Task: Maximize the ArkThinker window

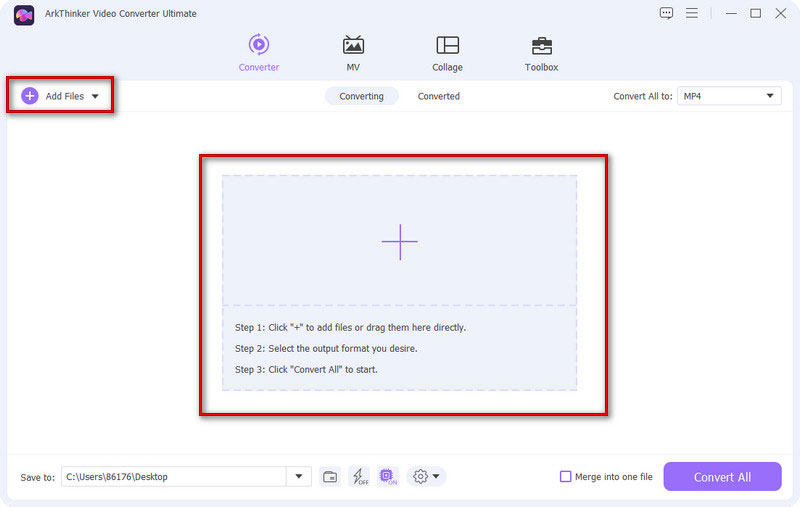Action: coord(756,13)
